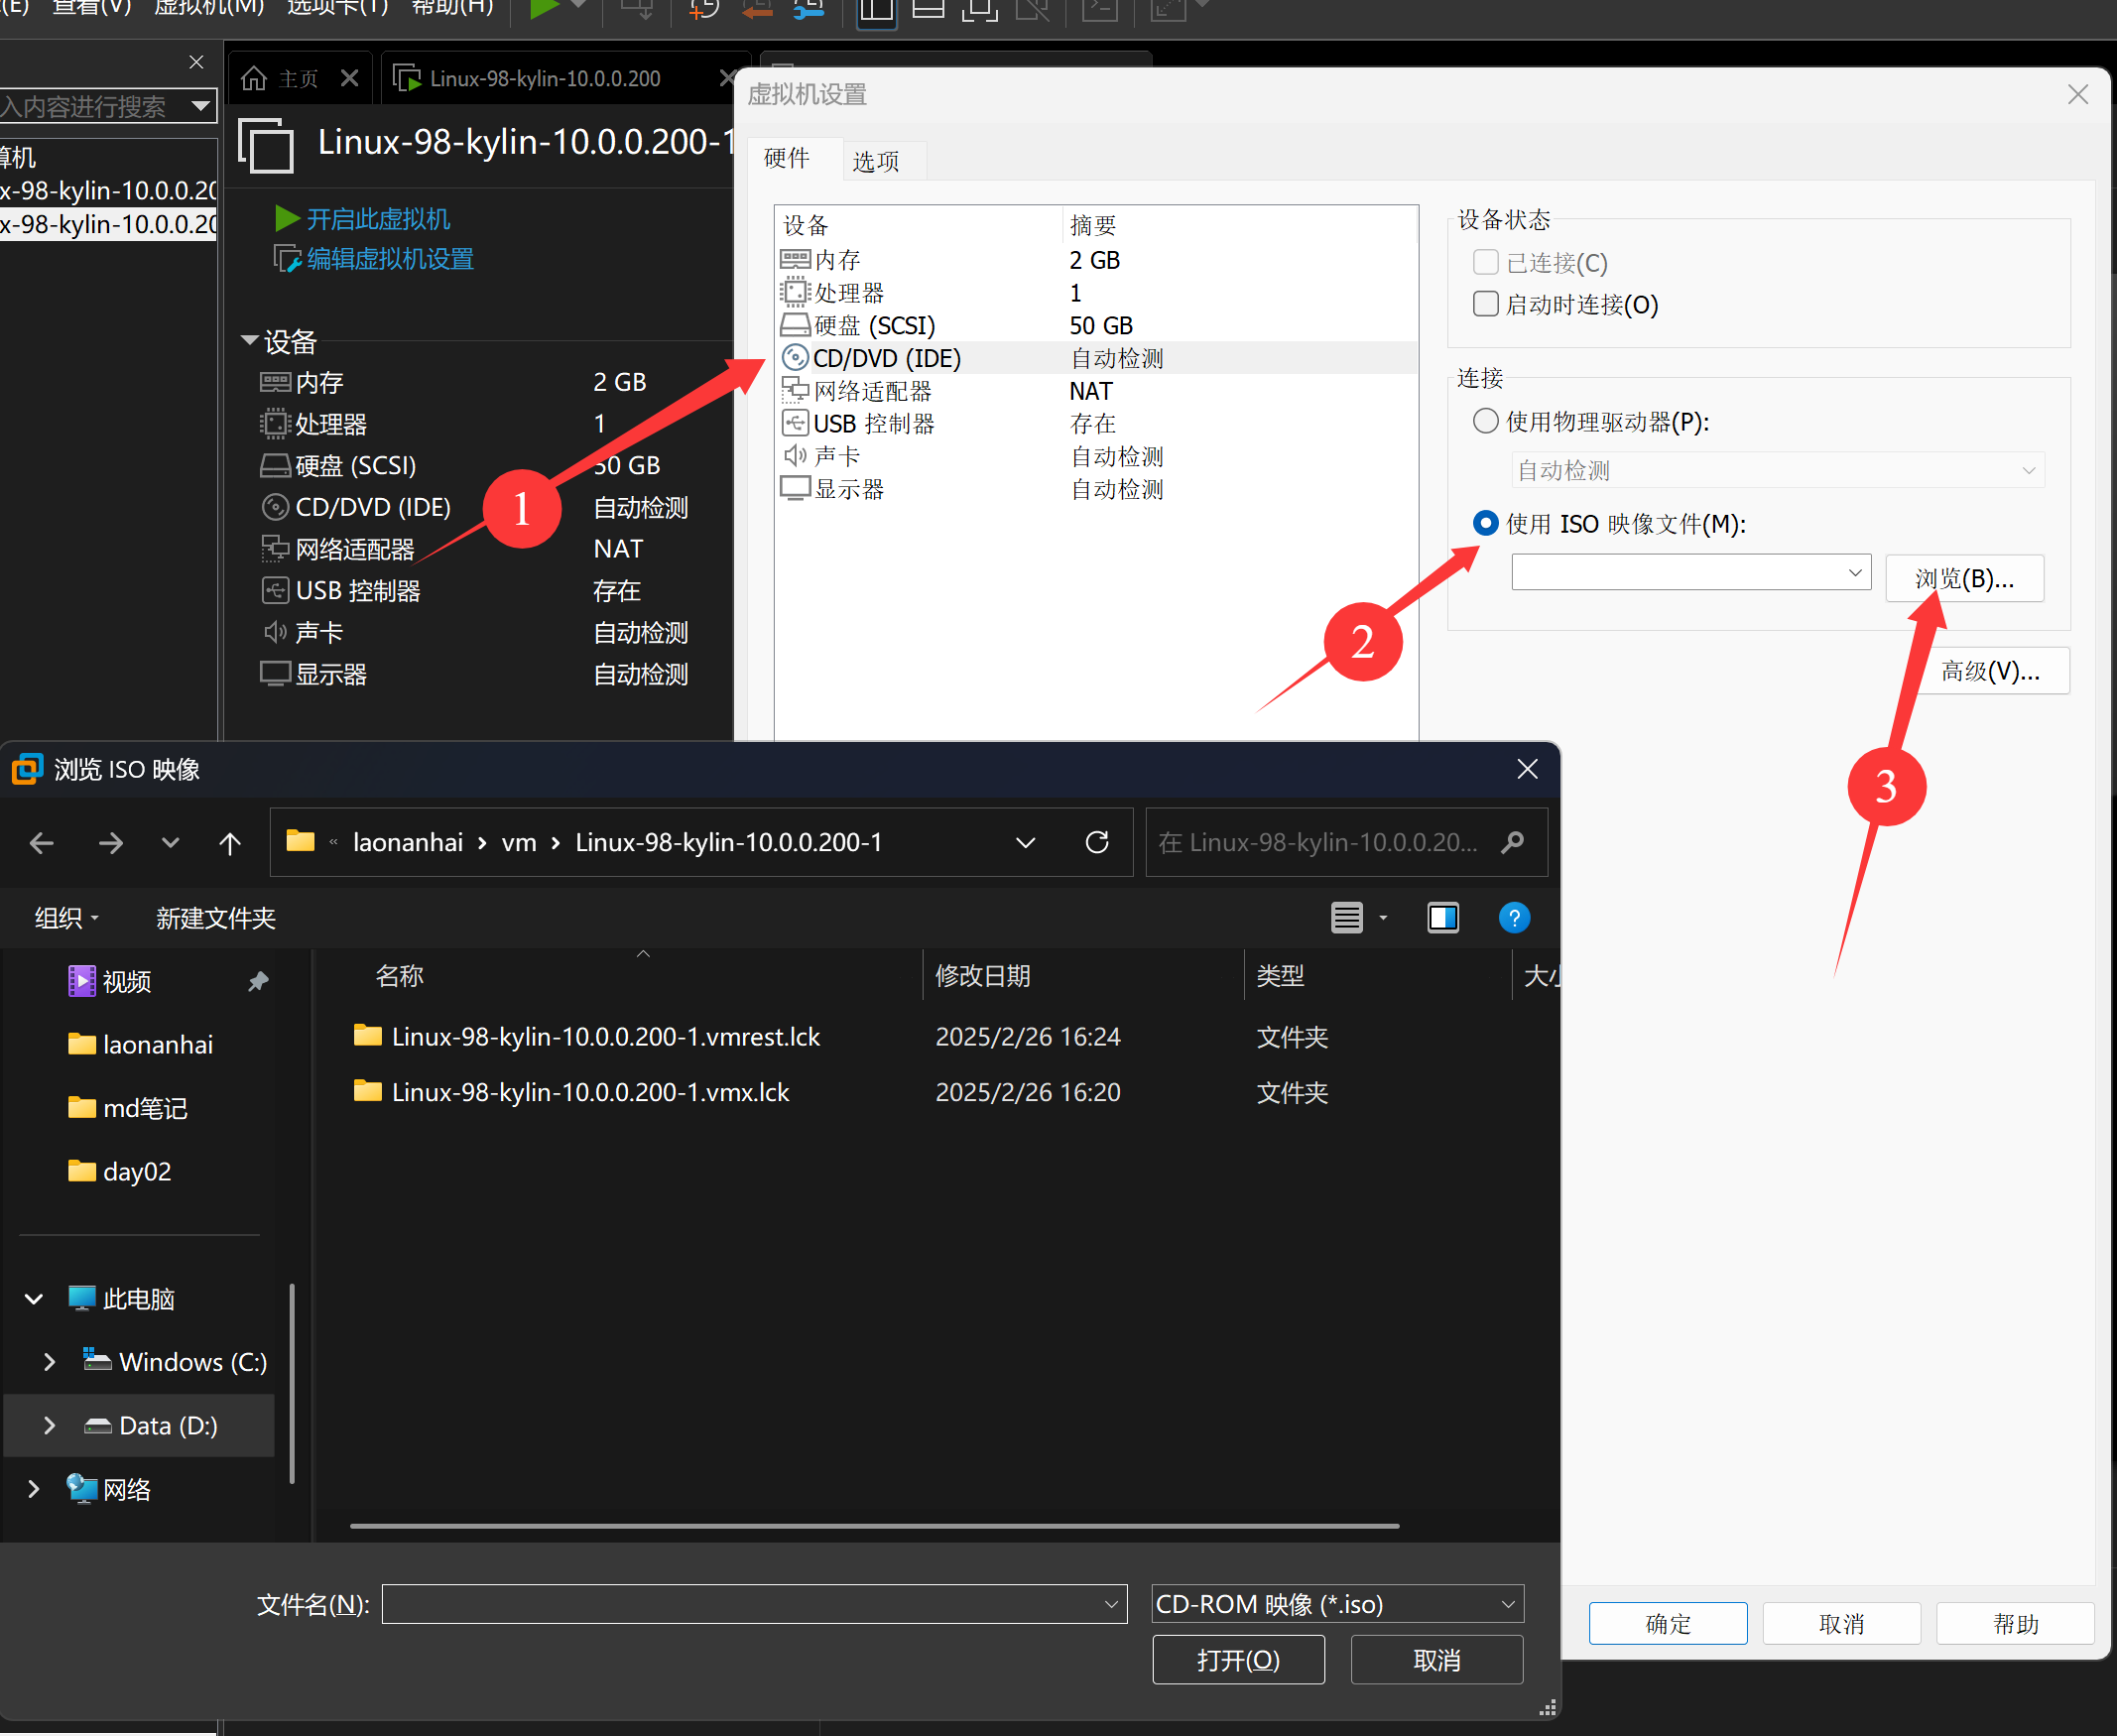Image resolution: width=2117 pixels, height=1736 pixels.
Task: Select 使用 ISO 映像文件 radio button
Action: (x=1486, y=523)
